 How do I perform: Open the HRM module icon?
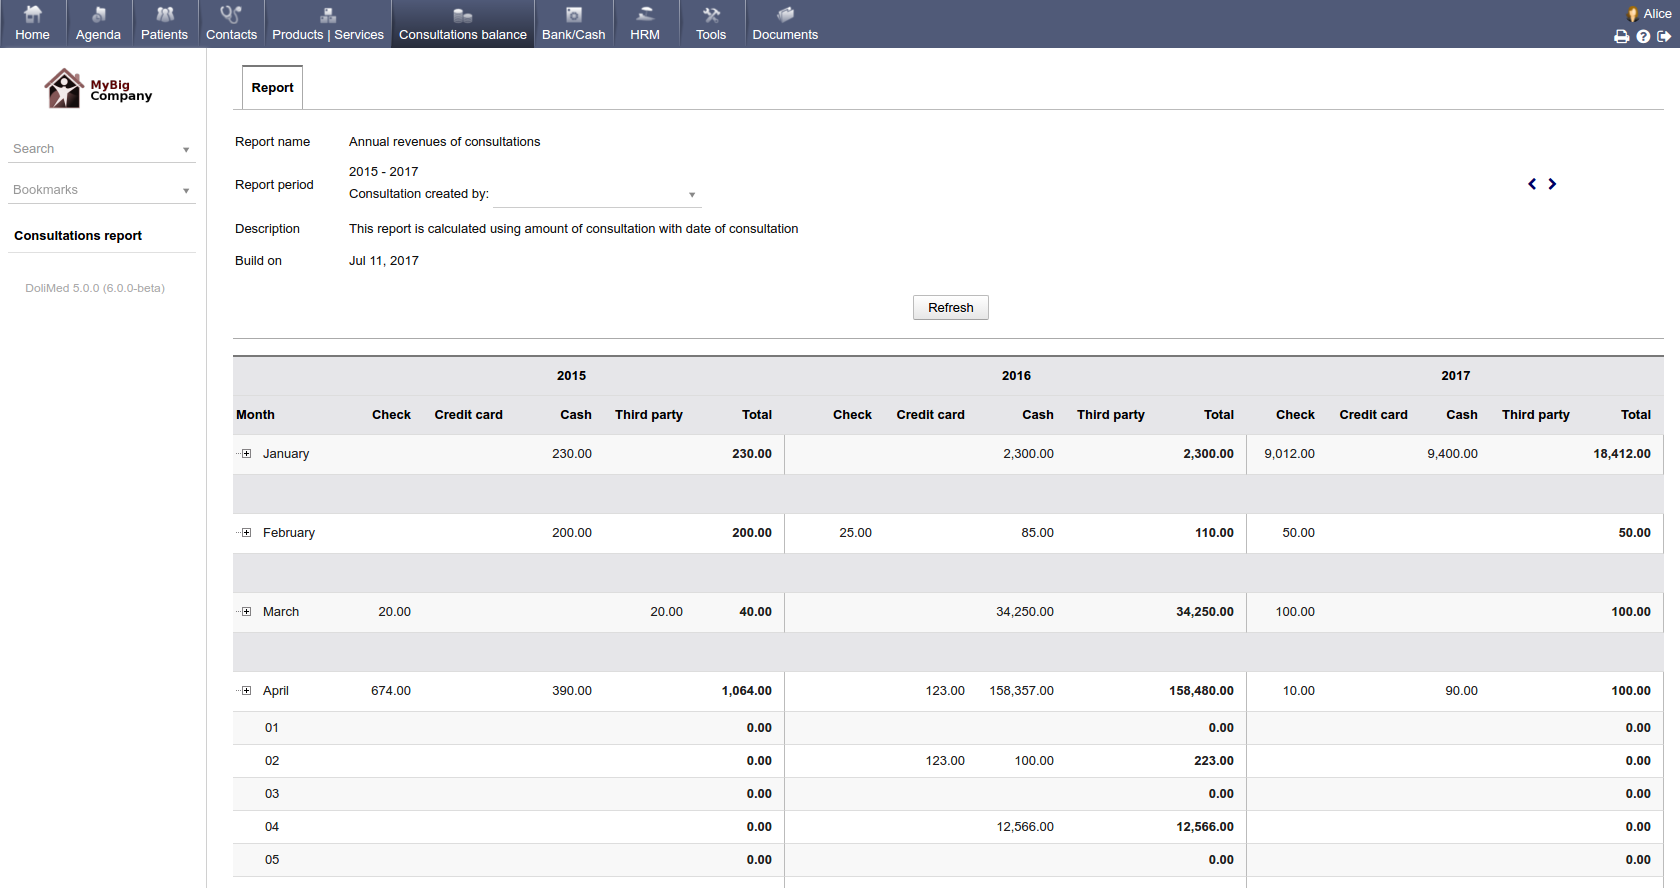(645, 14)
